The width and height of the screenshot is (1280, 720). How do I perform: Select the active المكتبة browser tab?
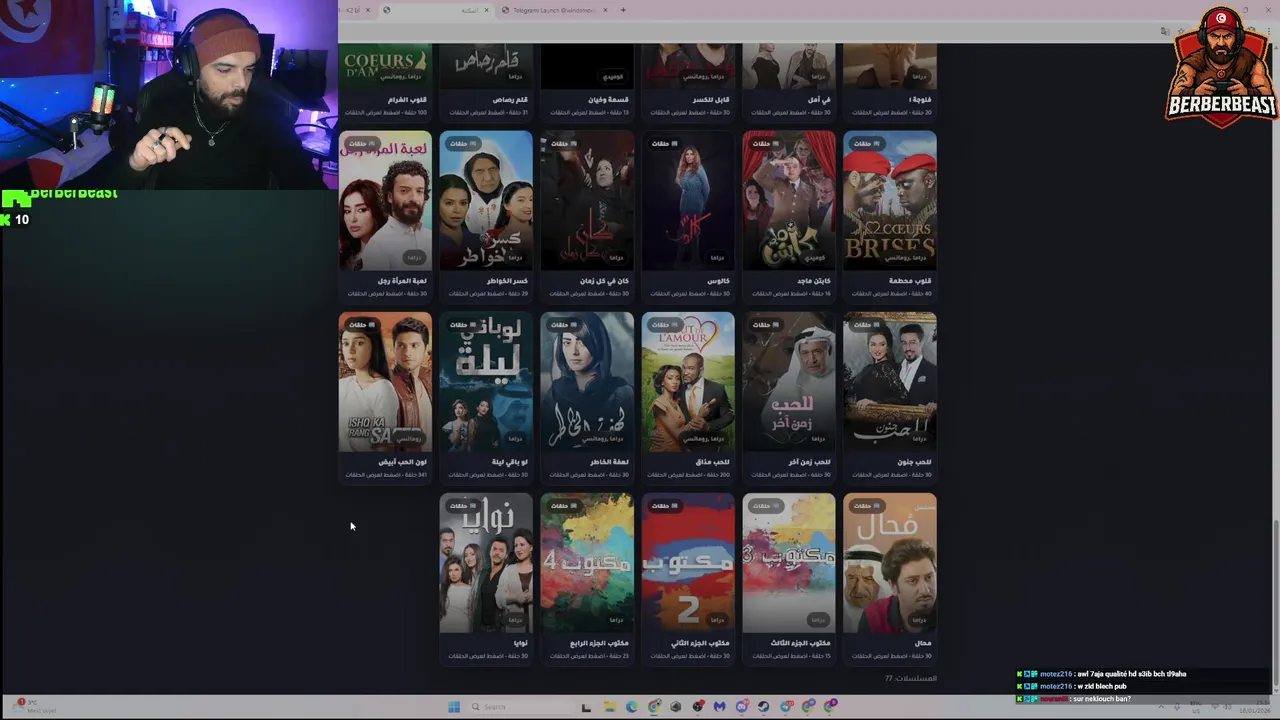click(437, 10)
